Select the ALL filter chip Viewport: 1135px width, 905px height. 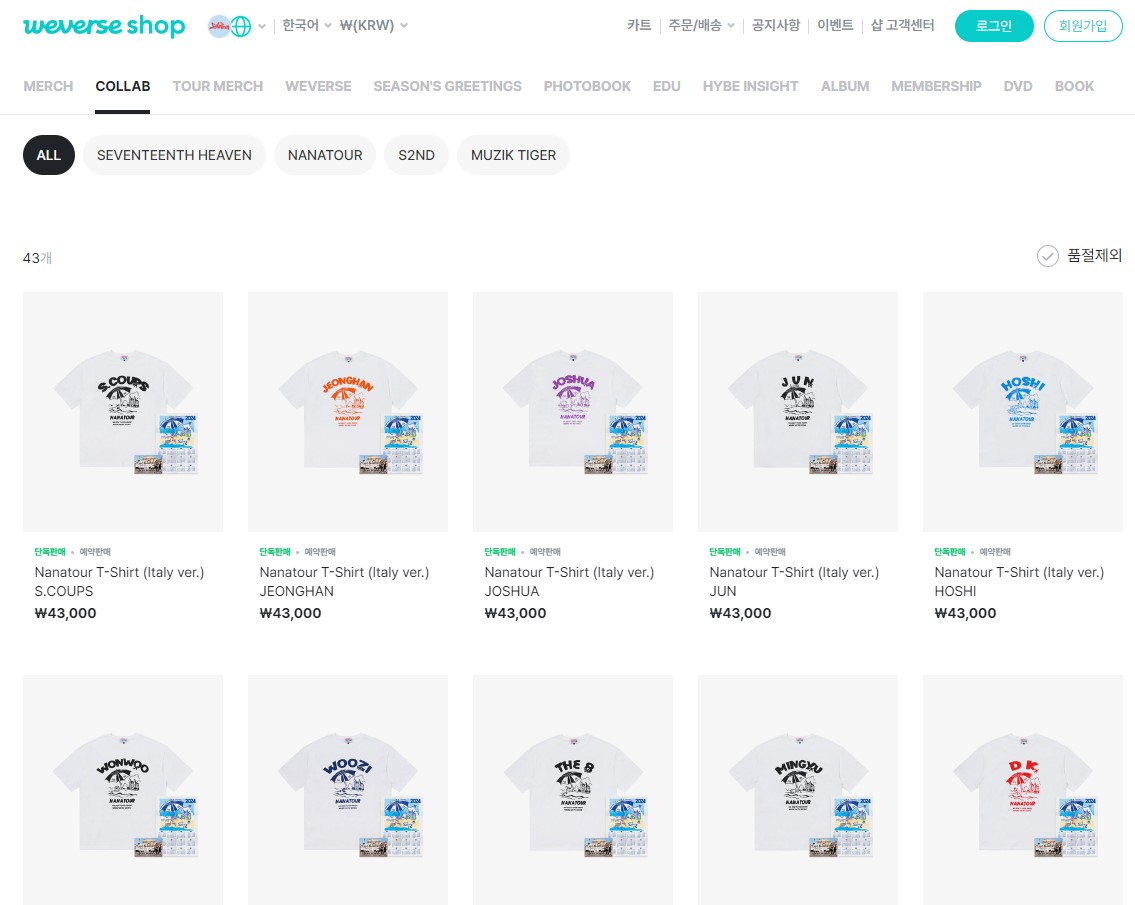tap(48, 155)
